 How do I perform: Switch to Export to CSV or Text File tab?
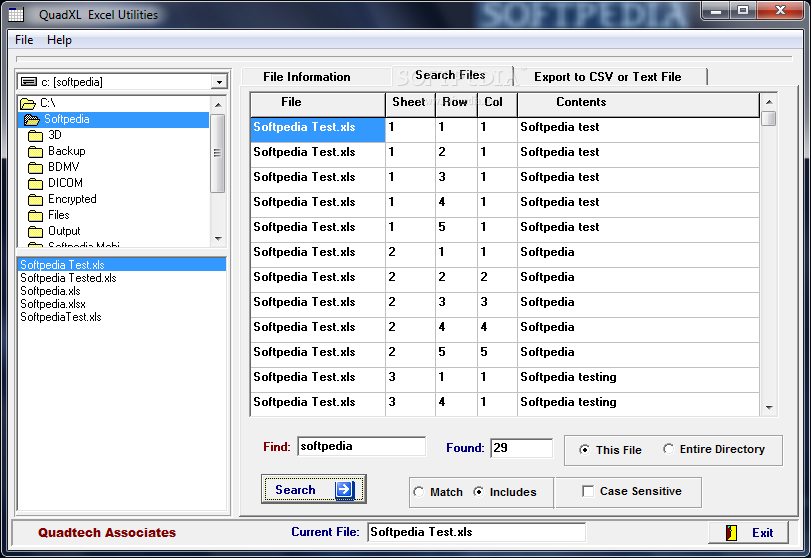[608, 77]
